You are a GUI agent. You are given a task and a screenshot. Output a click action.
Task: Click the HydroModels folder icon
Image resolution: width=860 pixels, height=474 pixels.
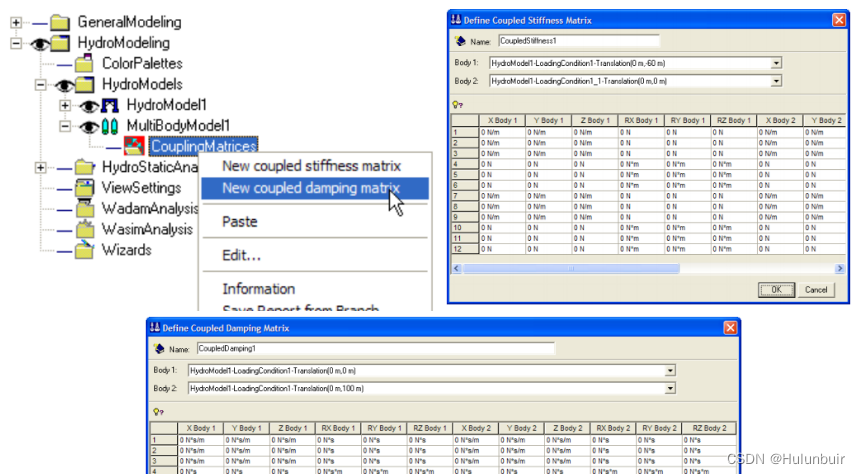click(84, 84)
